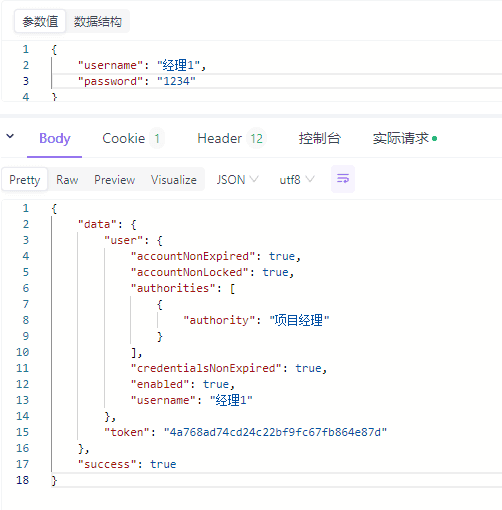Click the "success" key
This screenshot has height=510, width=502.
coord(107,464)
